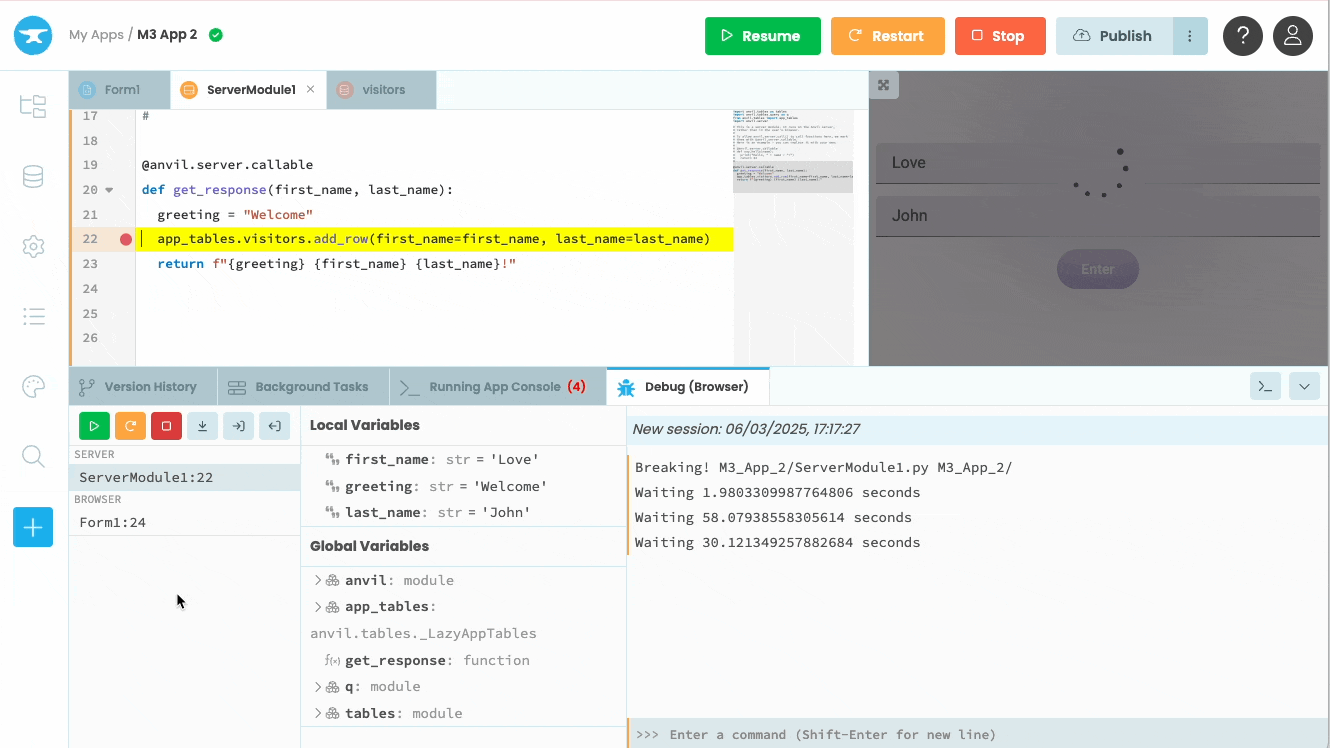Open the user account icon
Viewport: 1330px width, 748px height.
point(1293,36)
